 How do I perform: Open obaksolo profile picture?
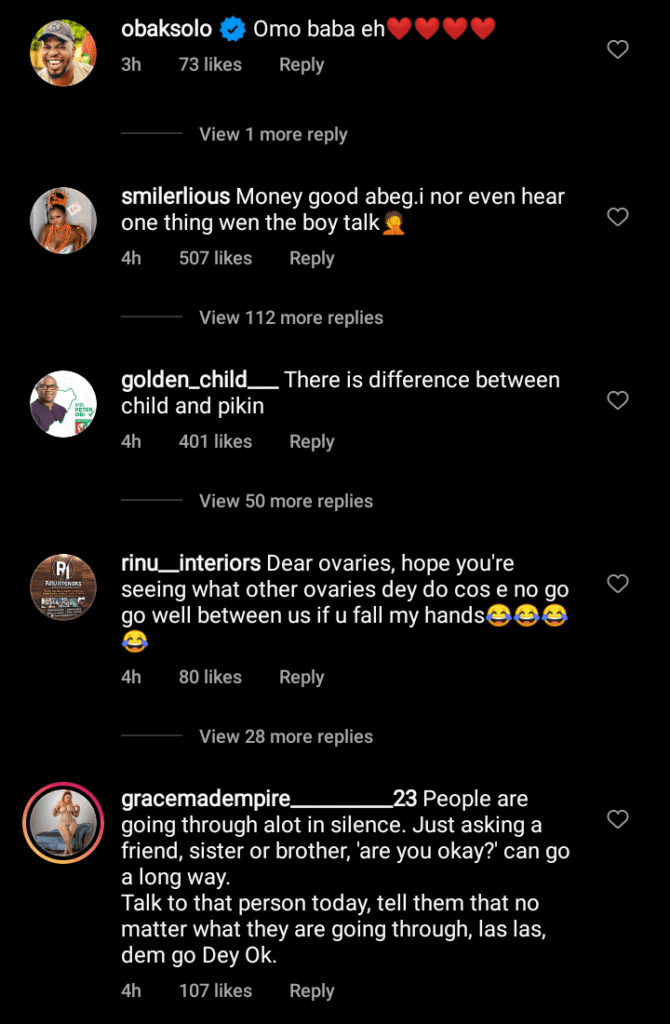[x=64, y=52]
